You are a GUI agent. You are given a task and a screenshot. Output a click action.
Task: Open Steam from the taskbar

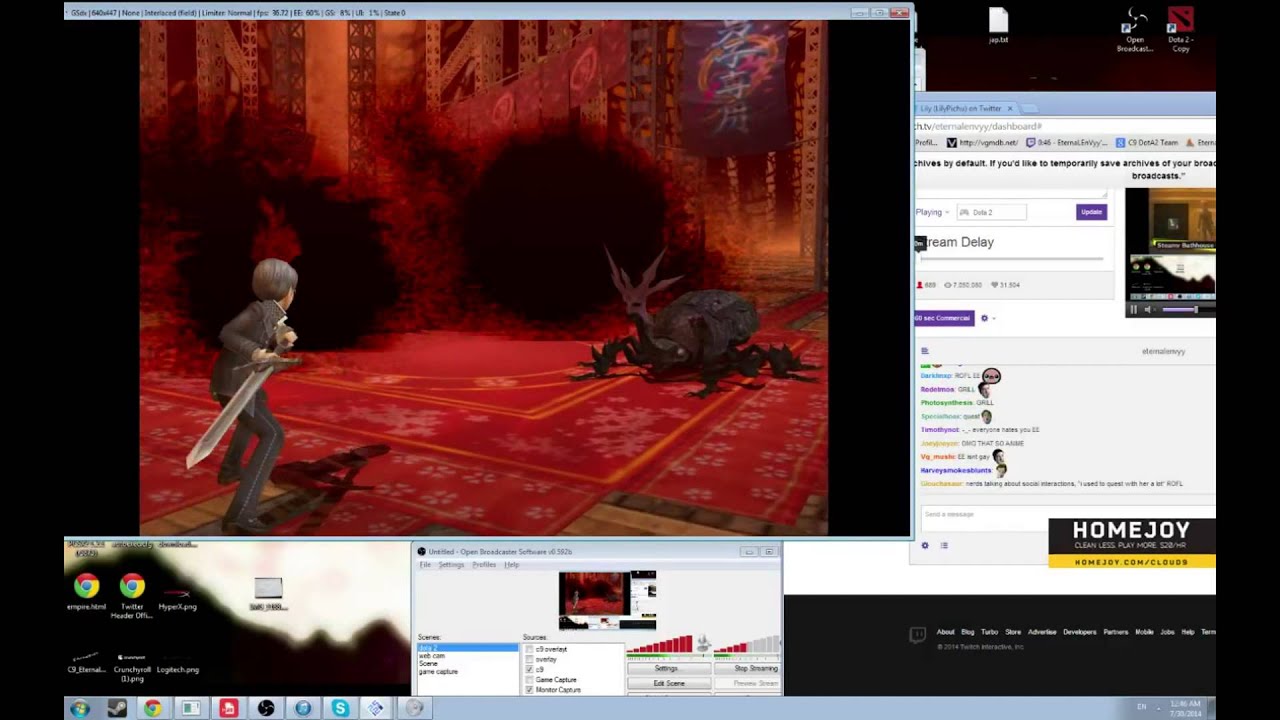pyautogui.click(x=117, y=708)
